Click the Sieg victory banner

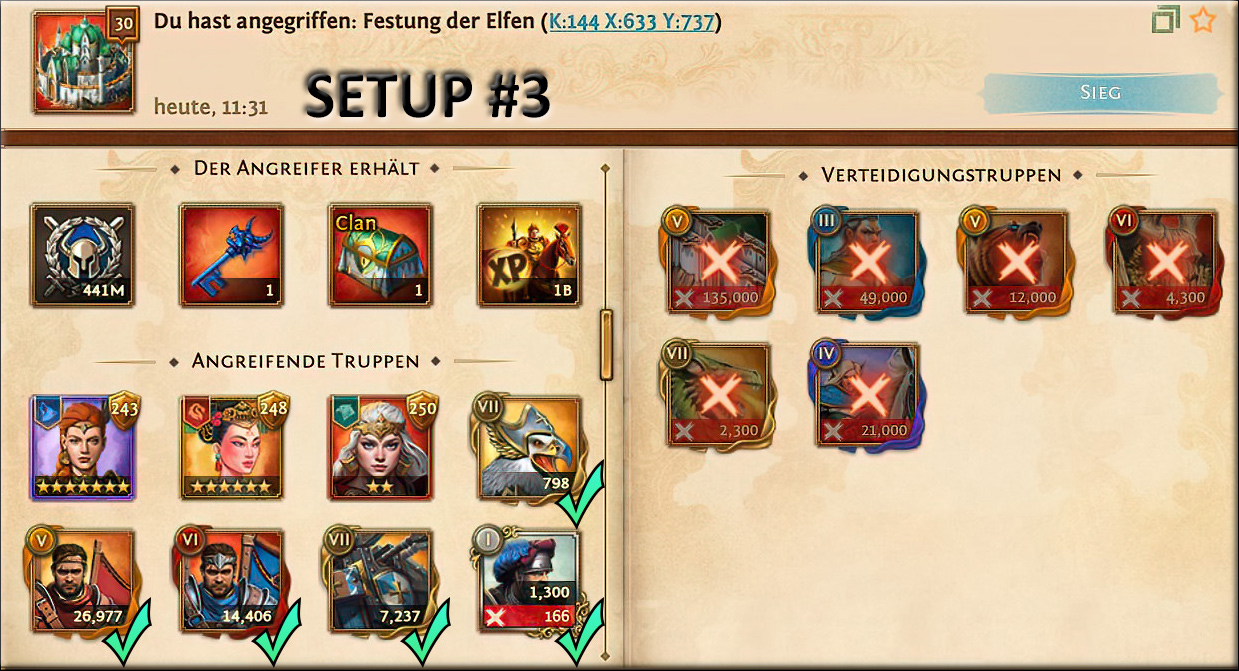click(1101, 93)
